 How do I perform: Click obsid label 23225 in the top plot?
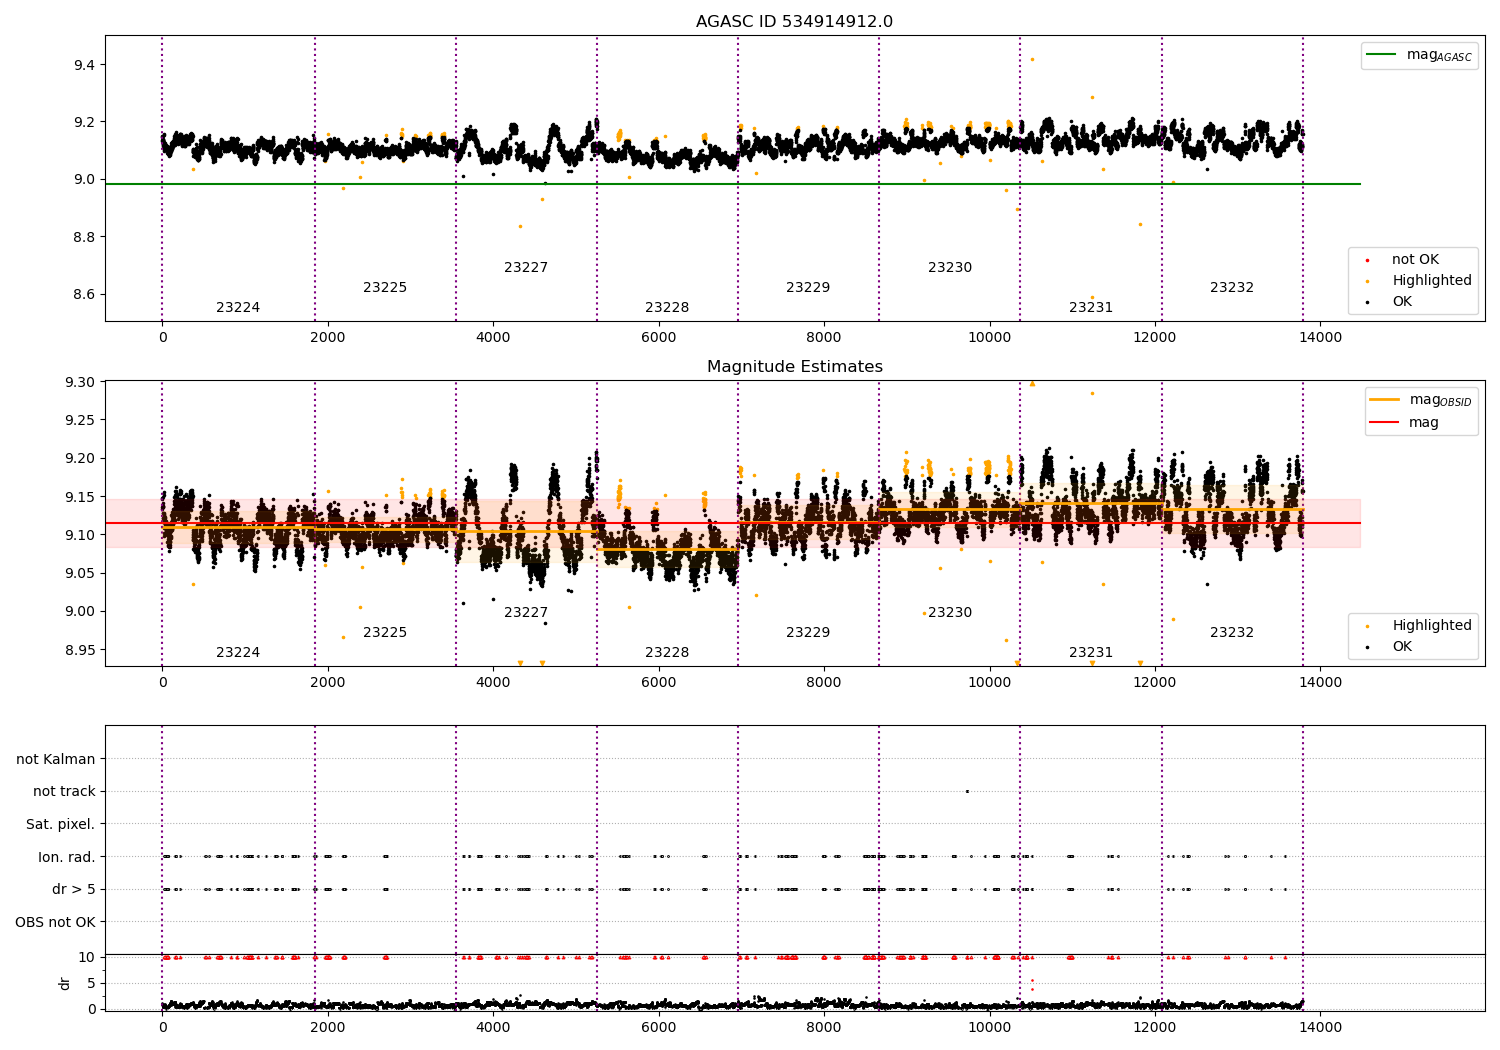[x=385, y=288]
